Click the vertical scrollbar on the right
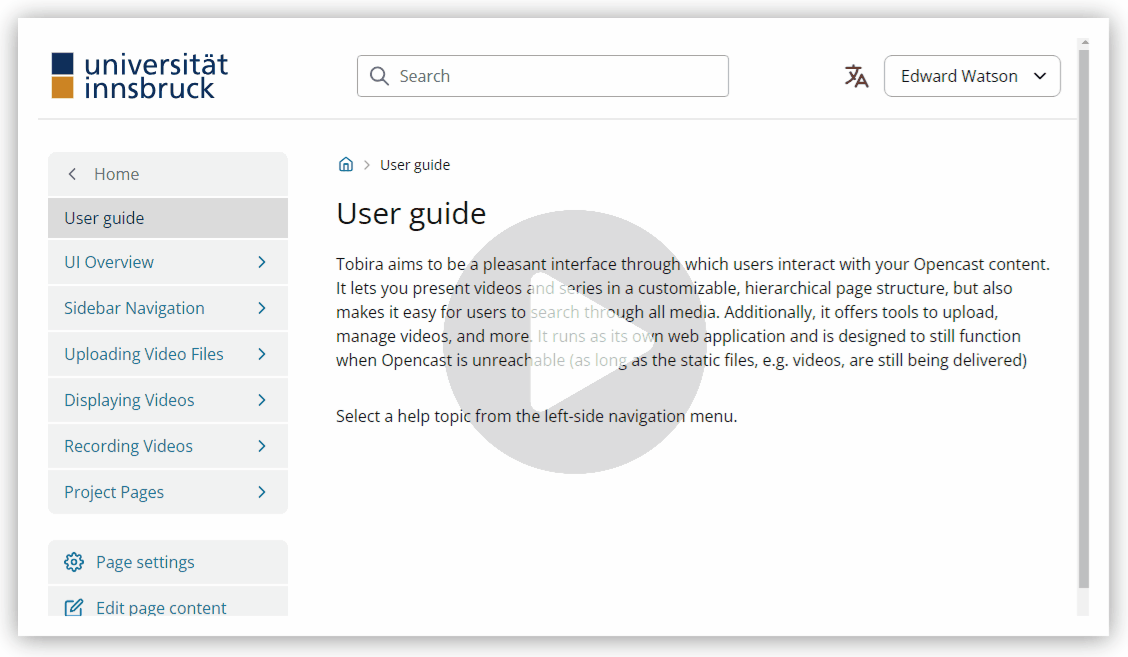 pyautogui.click(x=1083, y=300)
